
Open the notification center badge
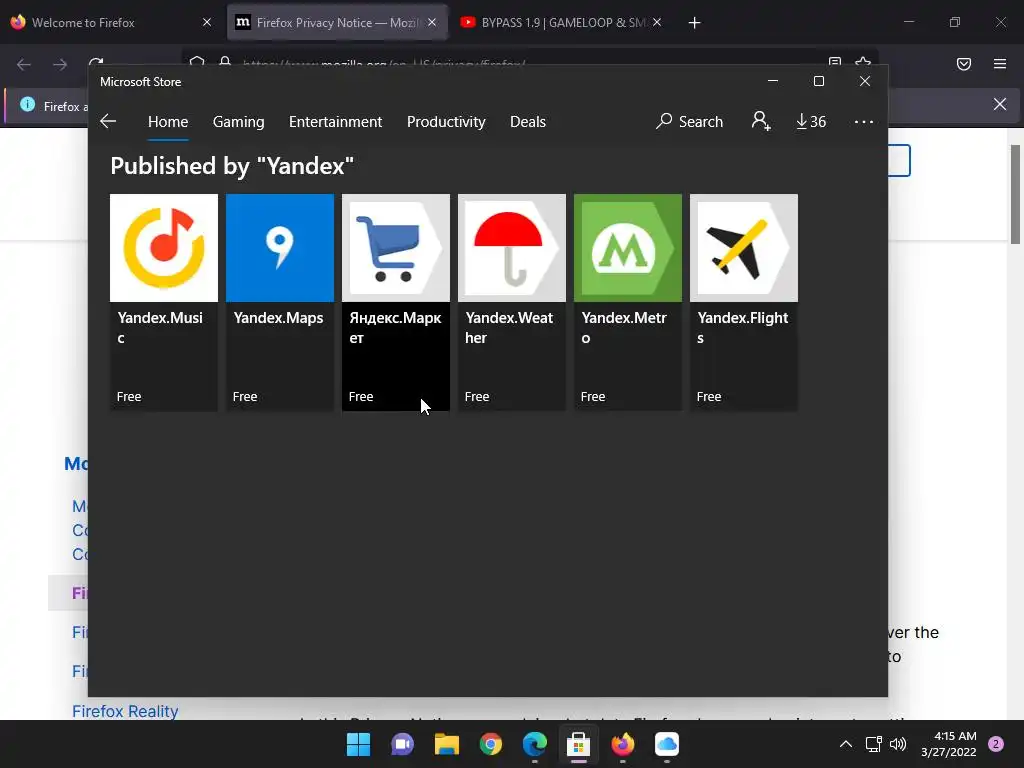(996, 744)
